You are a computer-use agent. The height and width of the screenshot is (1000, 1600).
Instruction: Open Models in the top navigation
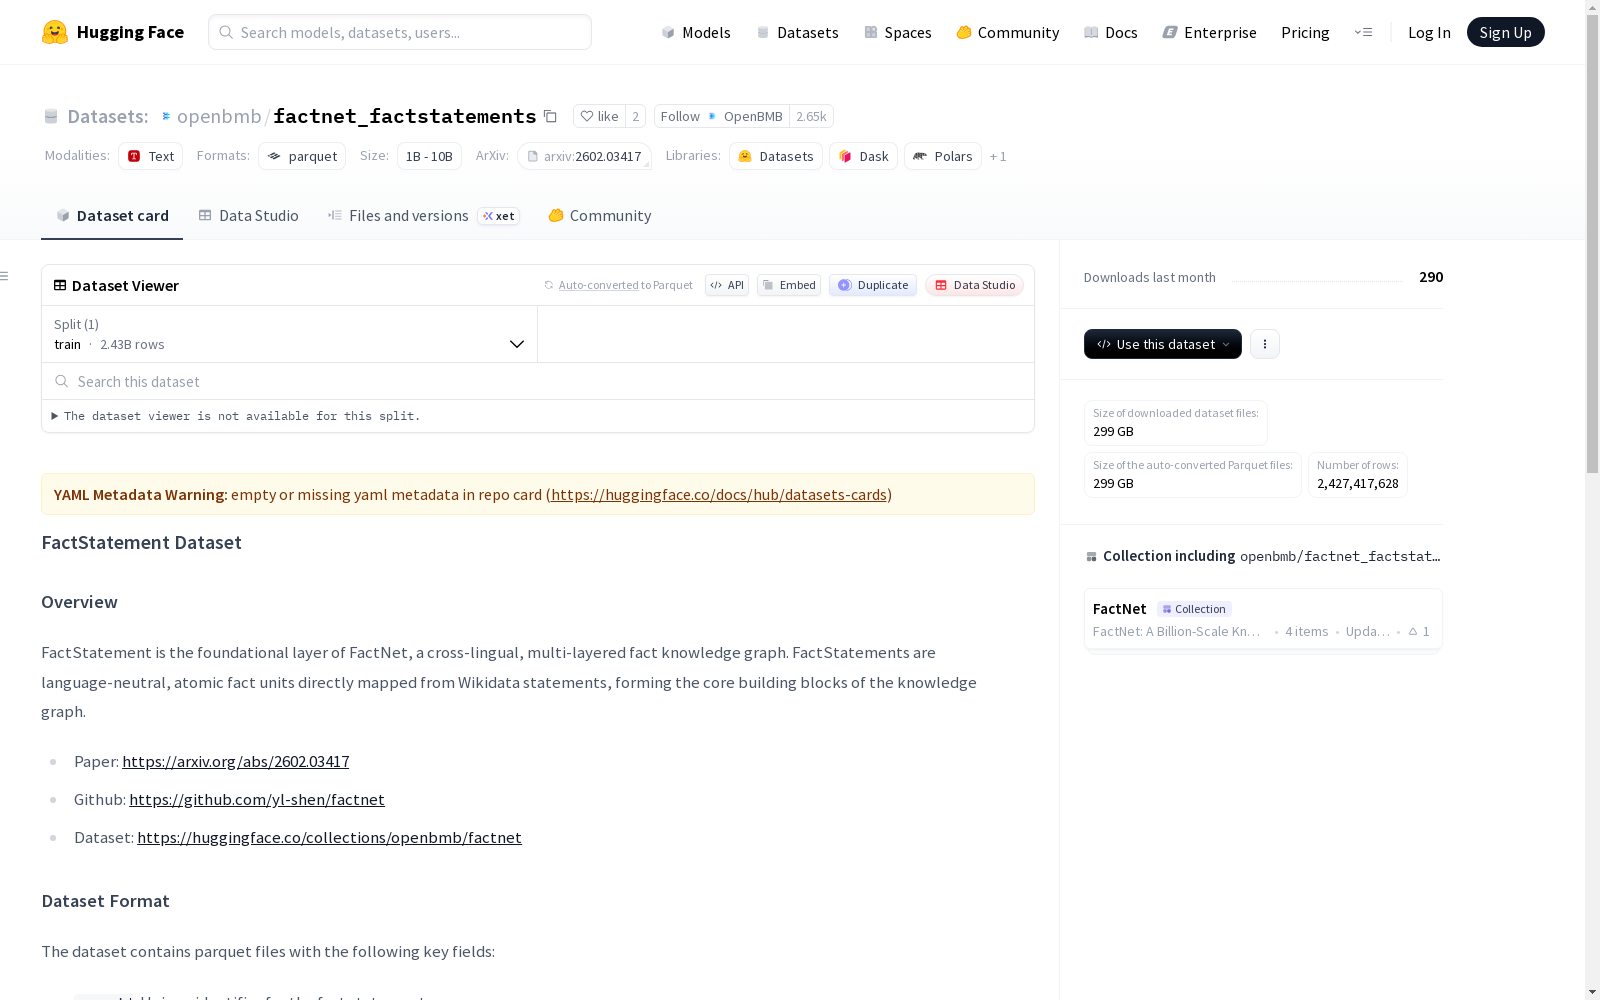696,32
